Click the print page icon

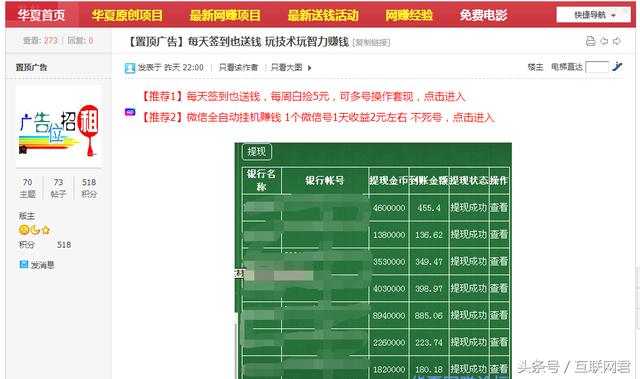point(590,41)
